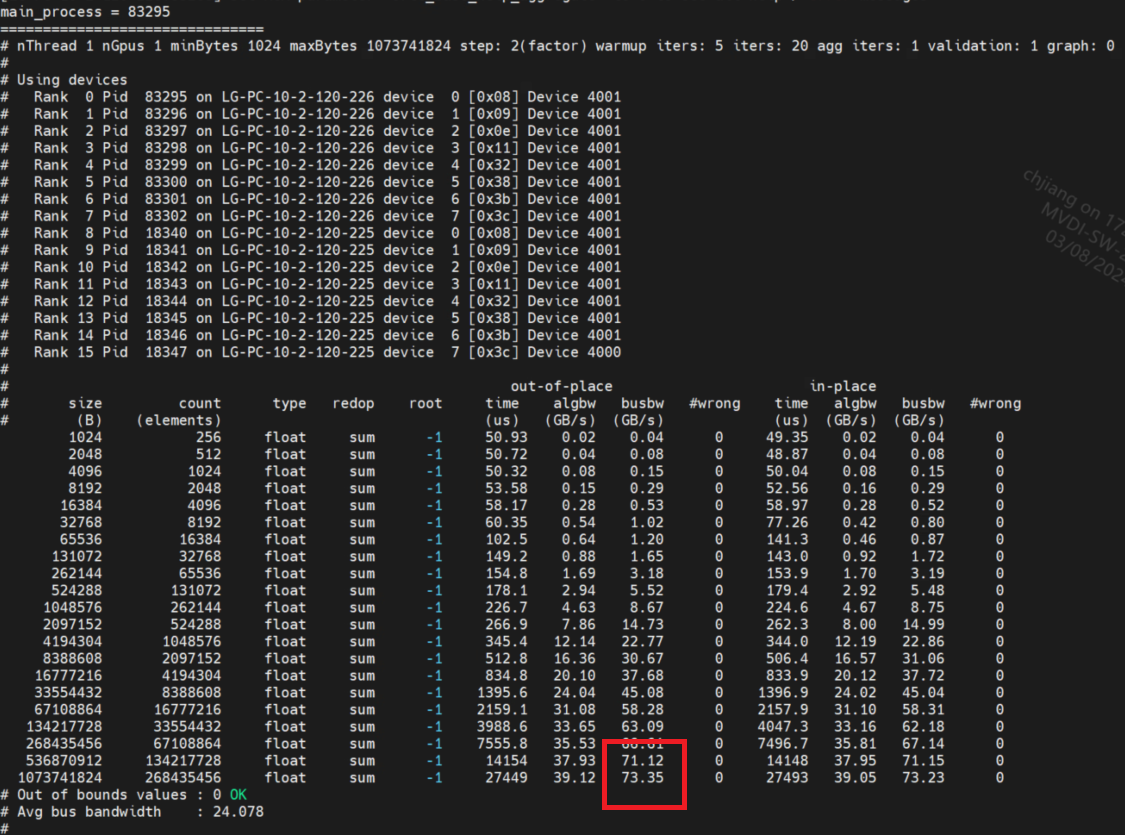Click the in-place busbw value 67.14
The width and height of the screenshot is (1125, 835).
(923, 744)
